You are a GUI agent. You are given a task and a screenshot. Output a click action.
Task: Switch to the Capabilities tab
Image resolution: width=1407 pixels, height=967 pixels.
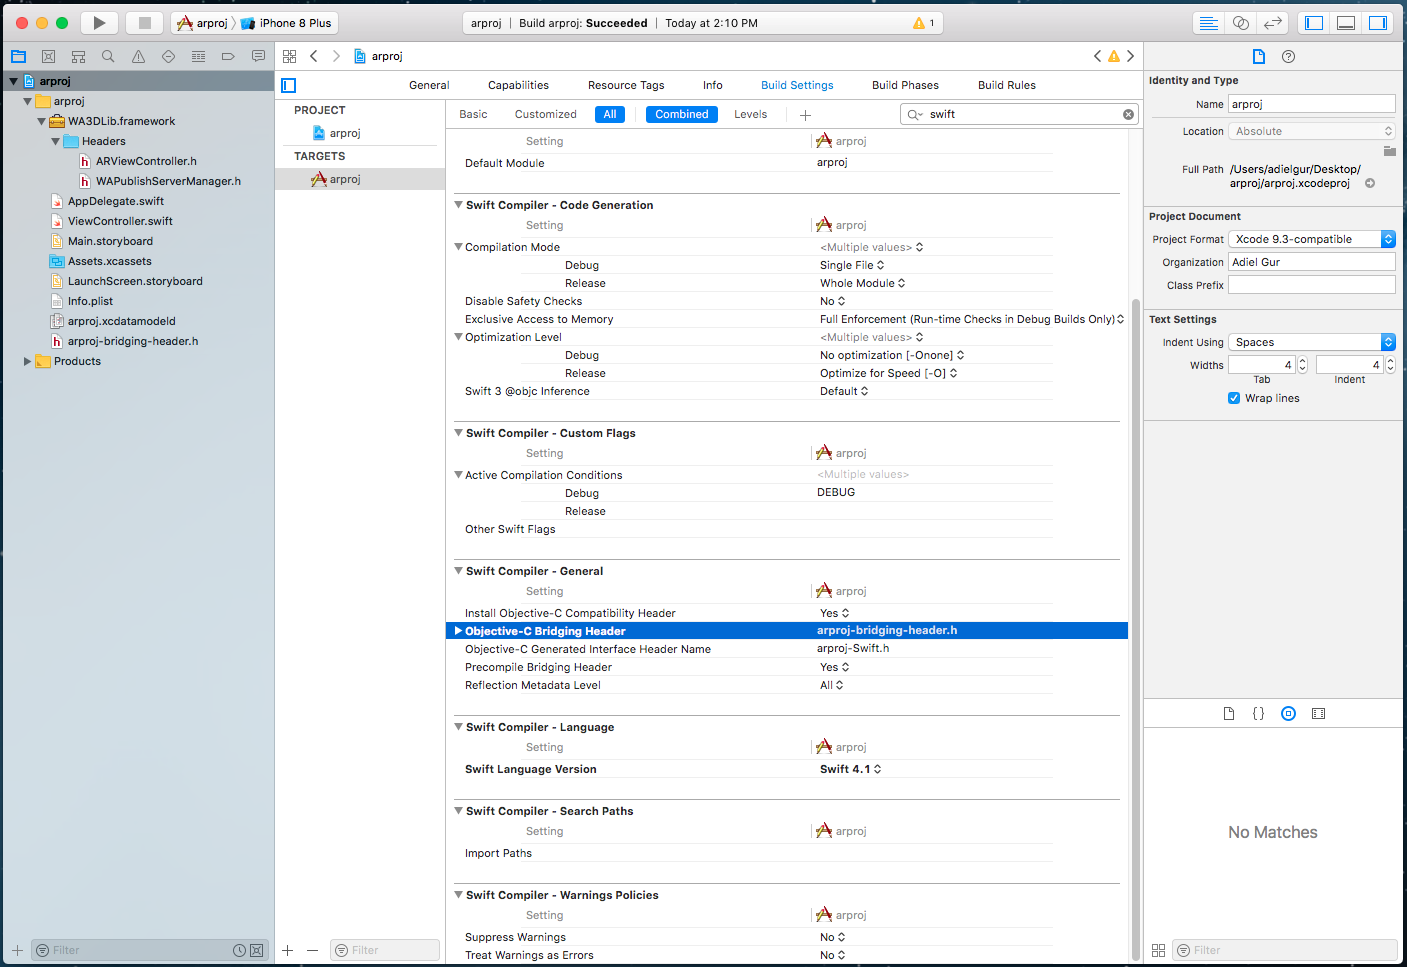coord(518,86)
